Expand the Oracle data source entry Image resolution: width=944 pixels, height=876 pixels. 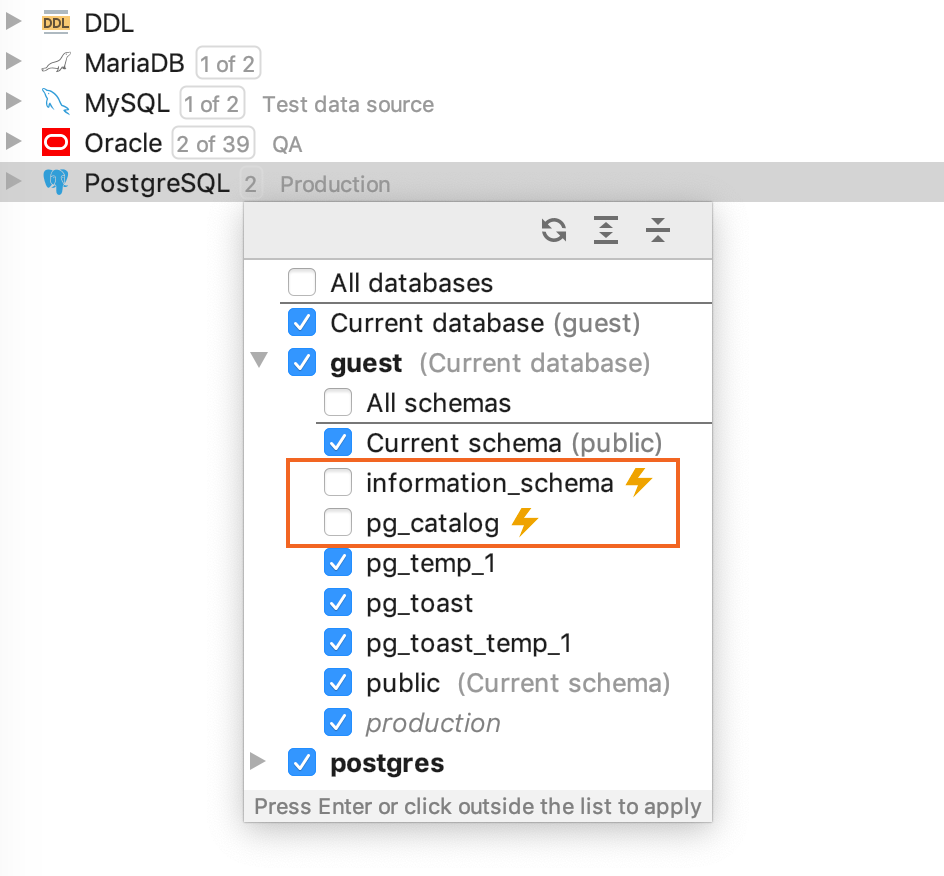tap(14, 142)
